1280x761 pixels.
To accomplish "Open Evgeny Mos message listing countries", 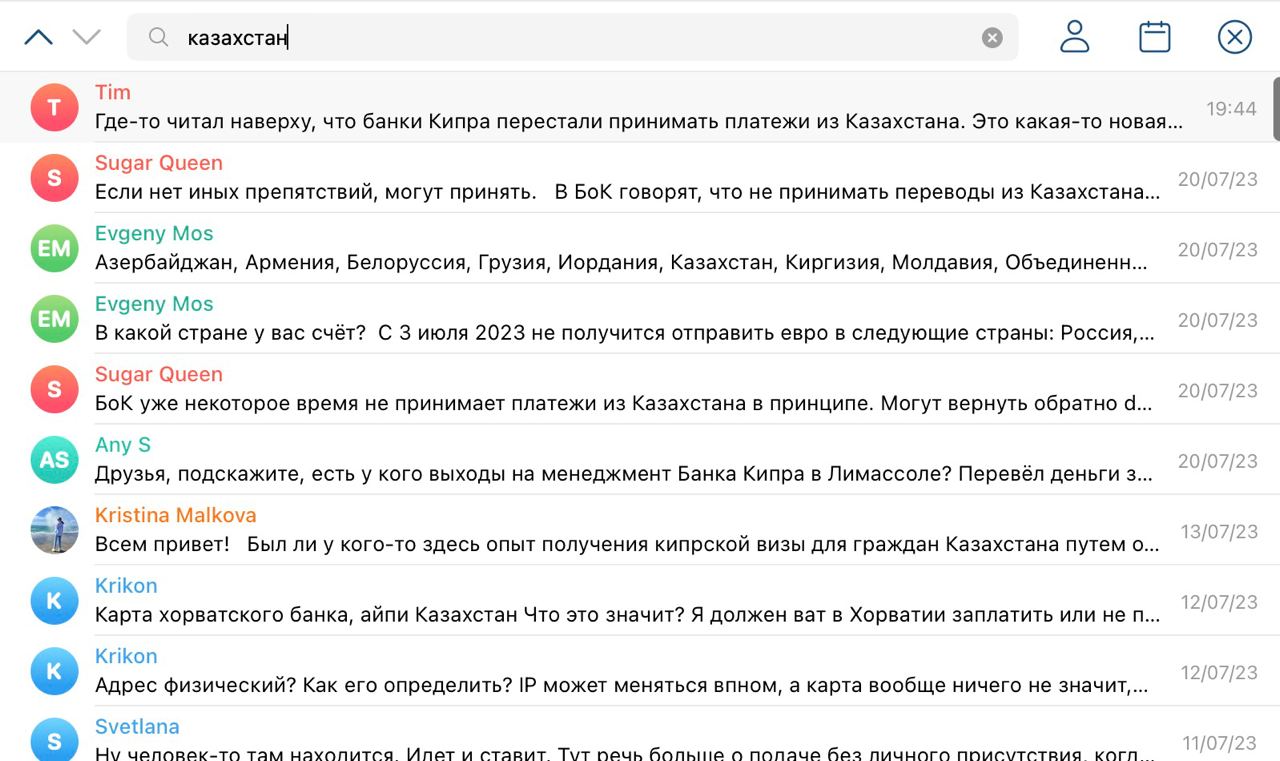I will pos(620,263).
